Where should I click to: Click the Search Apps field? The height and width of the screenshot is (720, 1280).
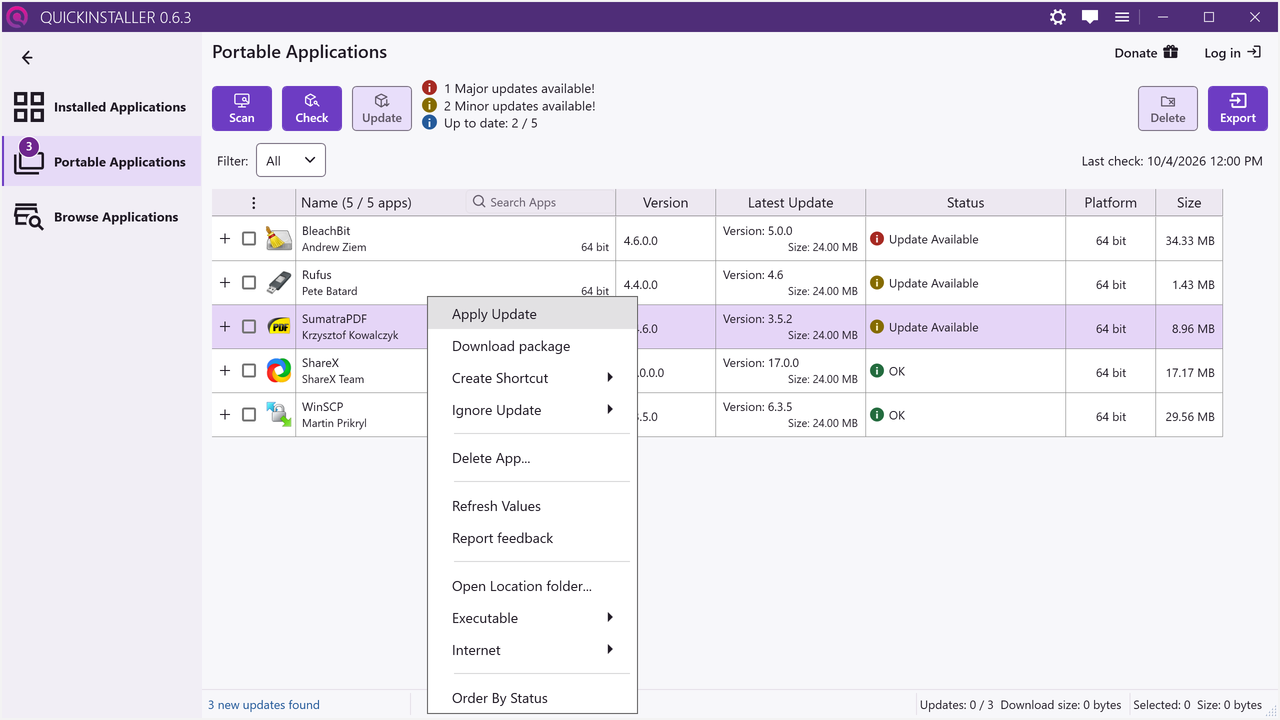click(540, 202)
